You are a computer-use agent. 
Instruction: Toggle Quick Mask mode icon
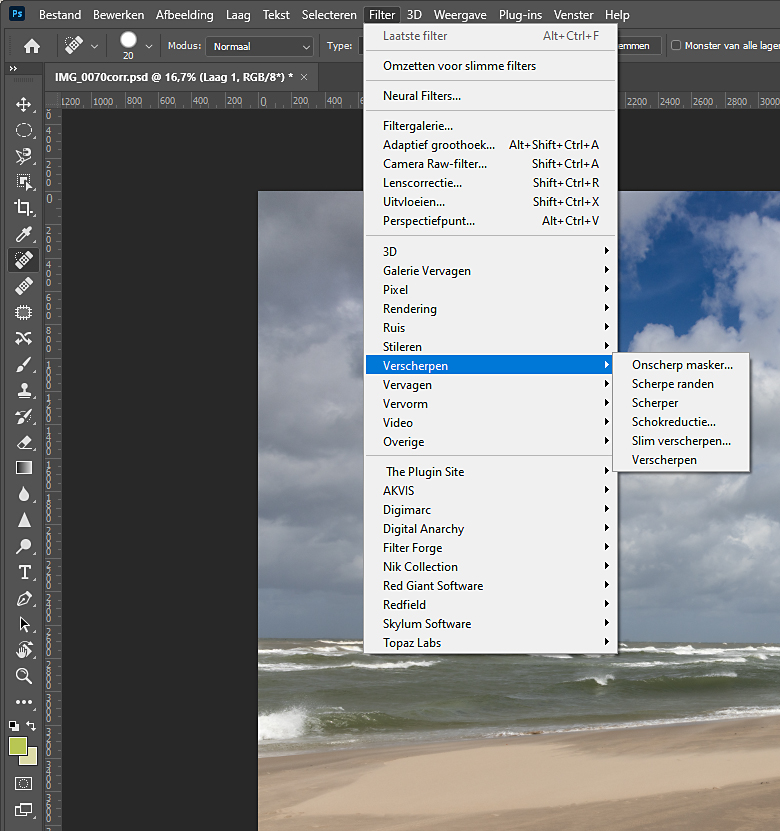pyautogui.click(x=24, y=783)
